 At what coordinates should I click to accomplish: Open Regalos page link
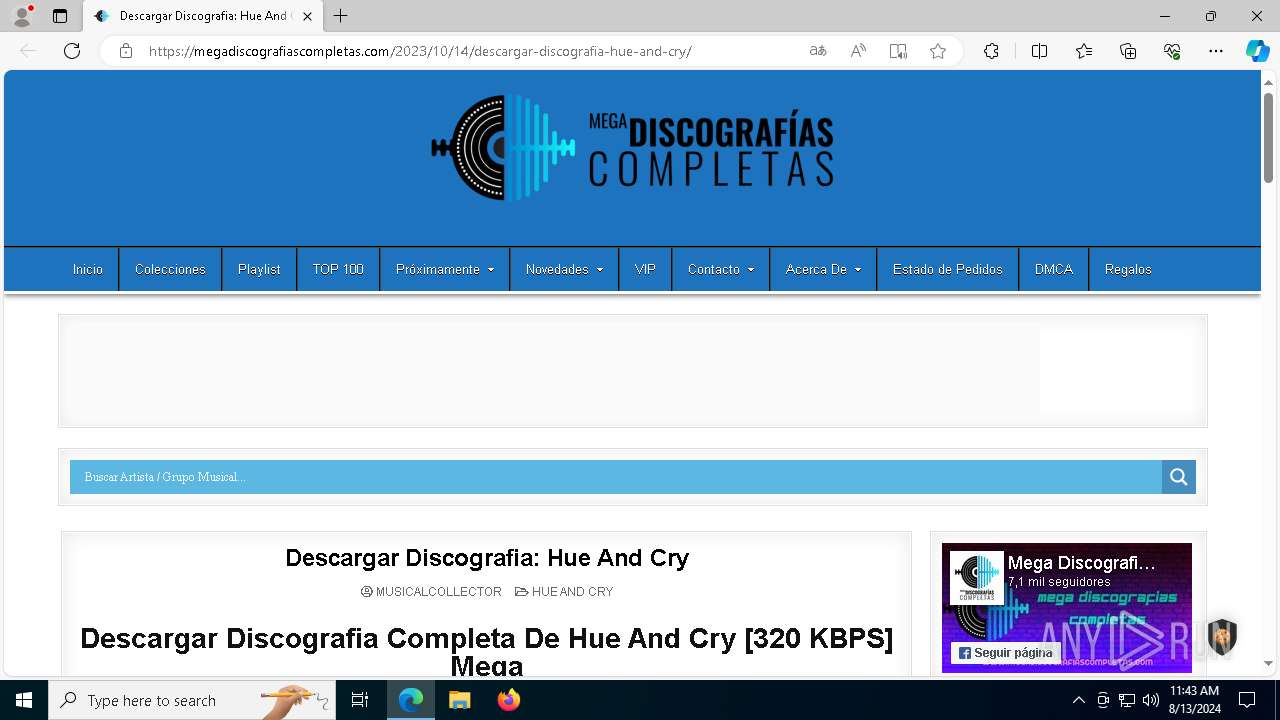(1128, 269)
